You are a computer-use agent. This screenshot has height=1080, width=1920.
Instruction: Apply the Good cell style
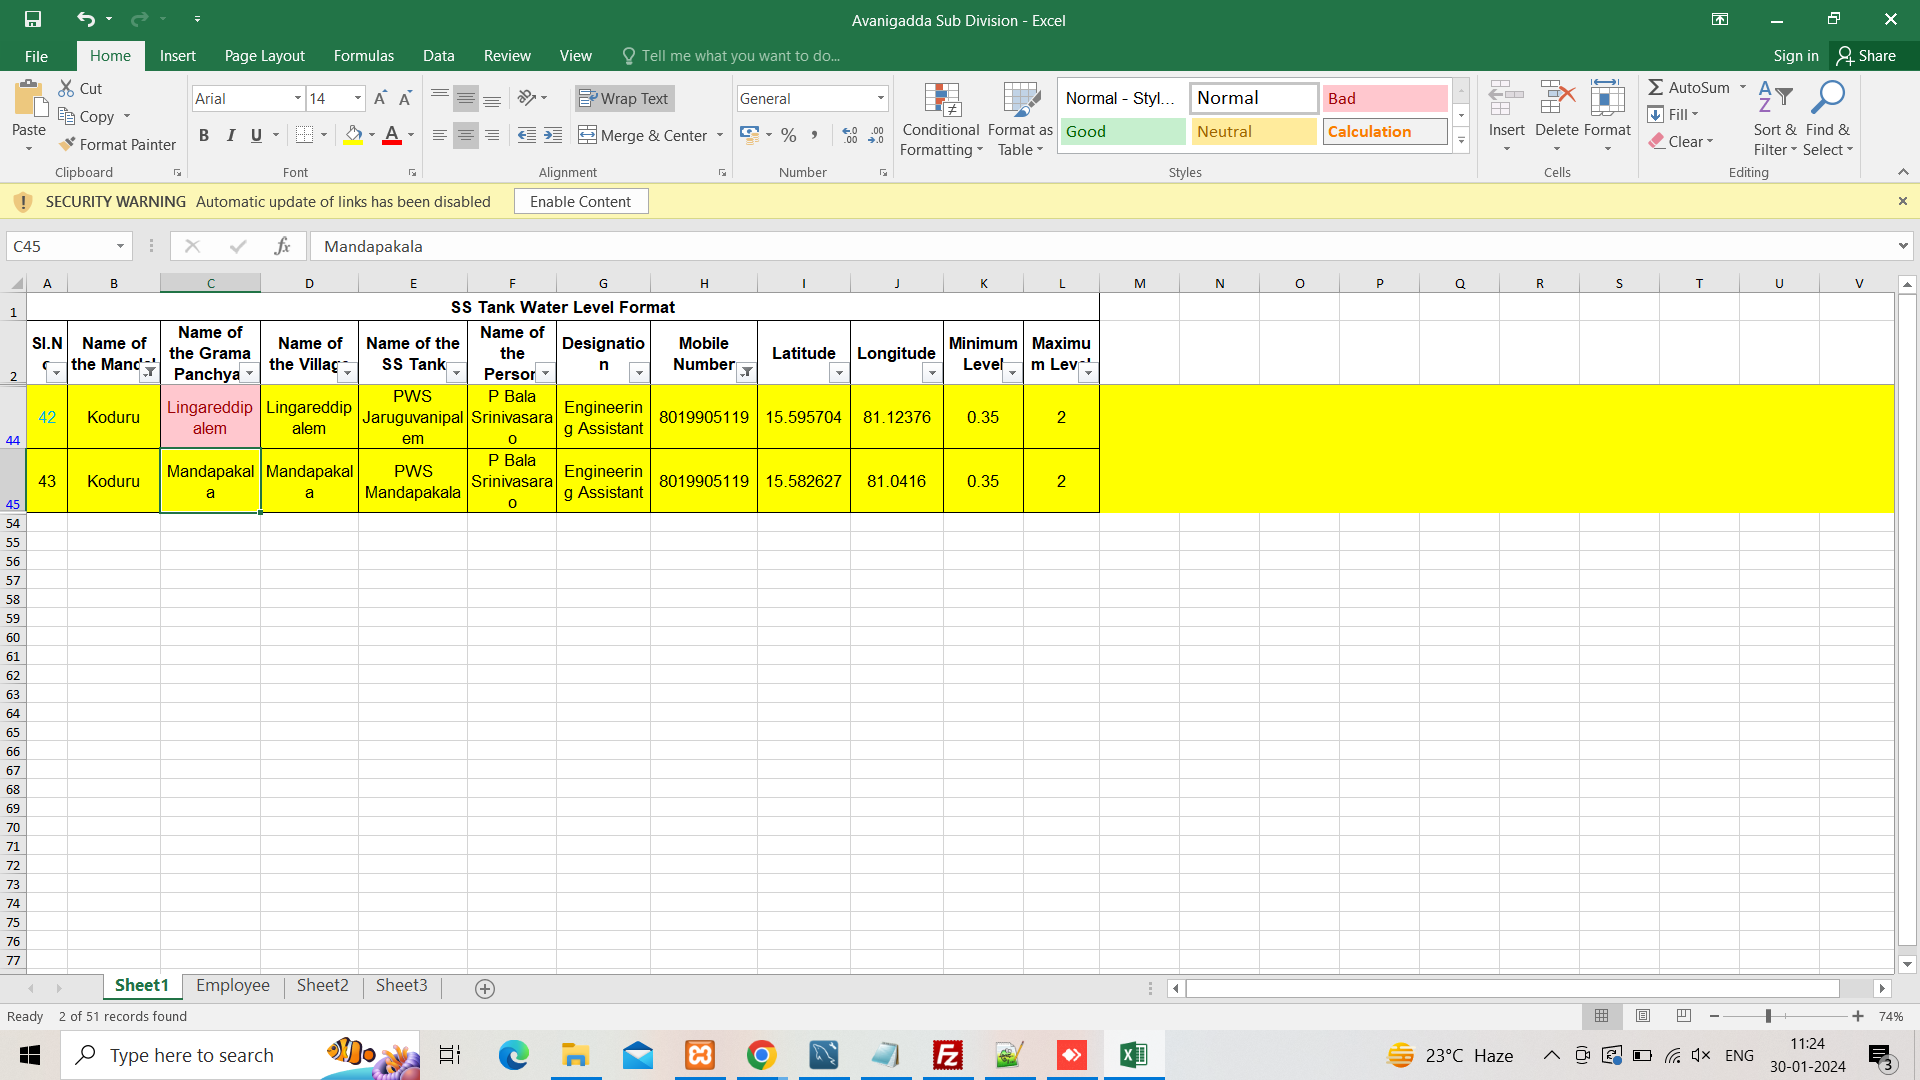(1122, 131)
